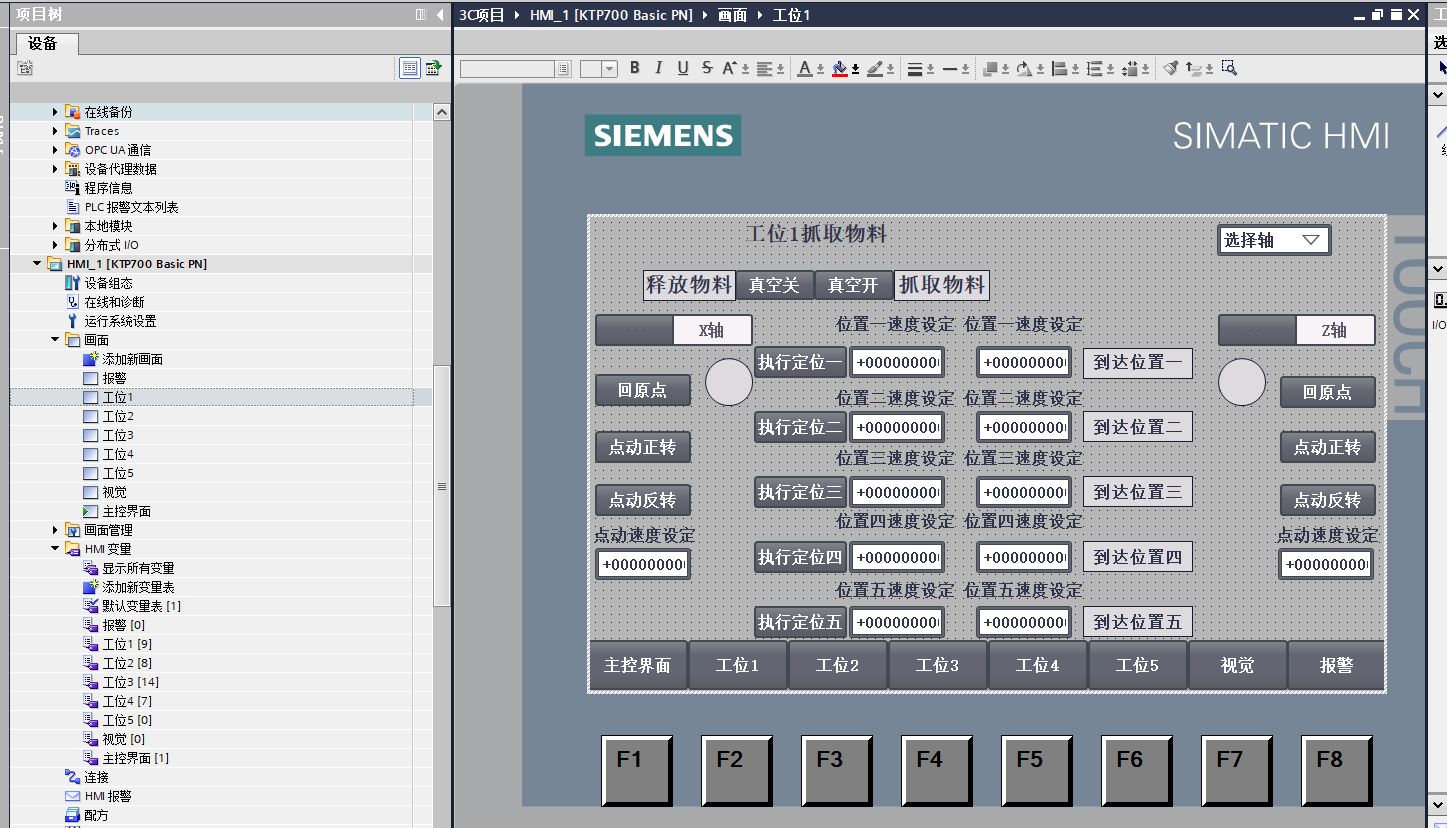1447x828 pixels.
Task: Click the fill color bucket icon
Action: (840, 68)
